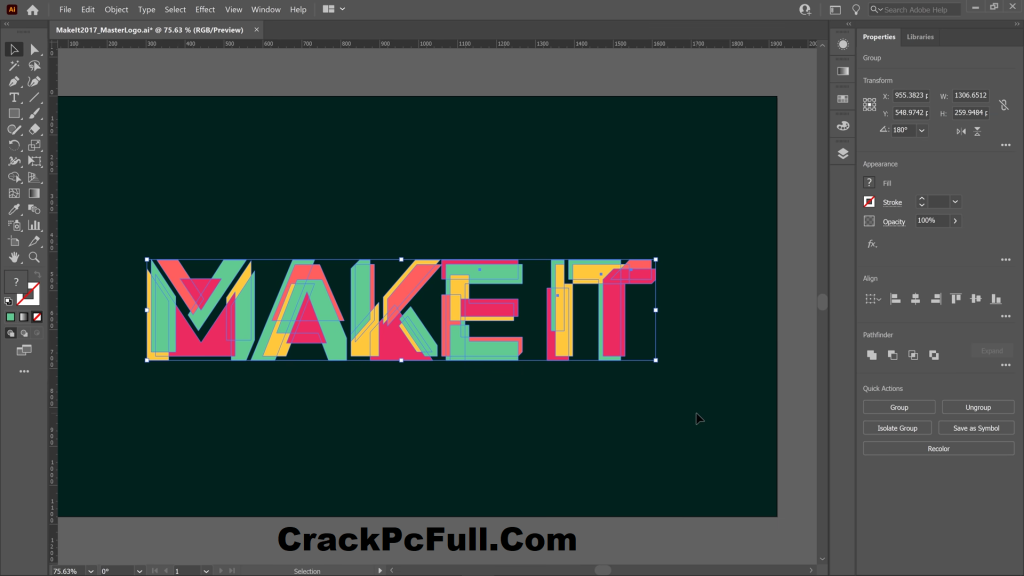The height and width of the screenshot is (576, 1024).
Task: Flip selection horizontally in Transform
Action: tap(961, 131)
